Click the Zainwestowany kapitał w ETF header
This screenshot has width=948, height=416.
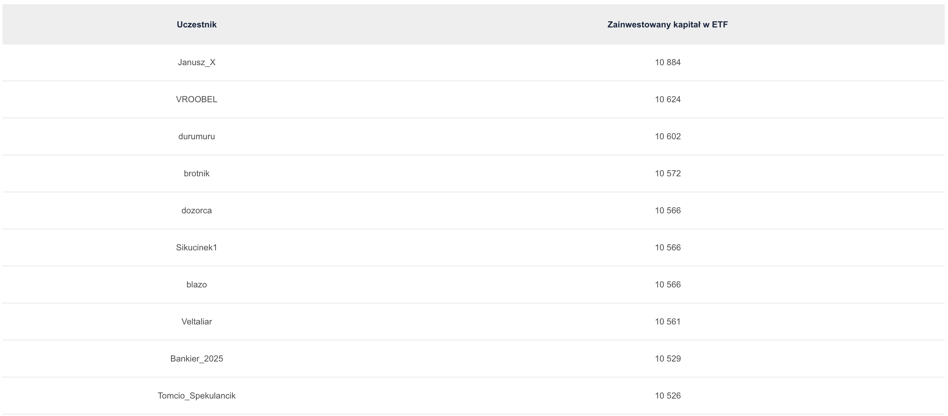coord(667,25)
